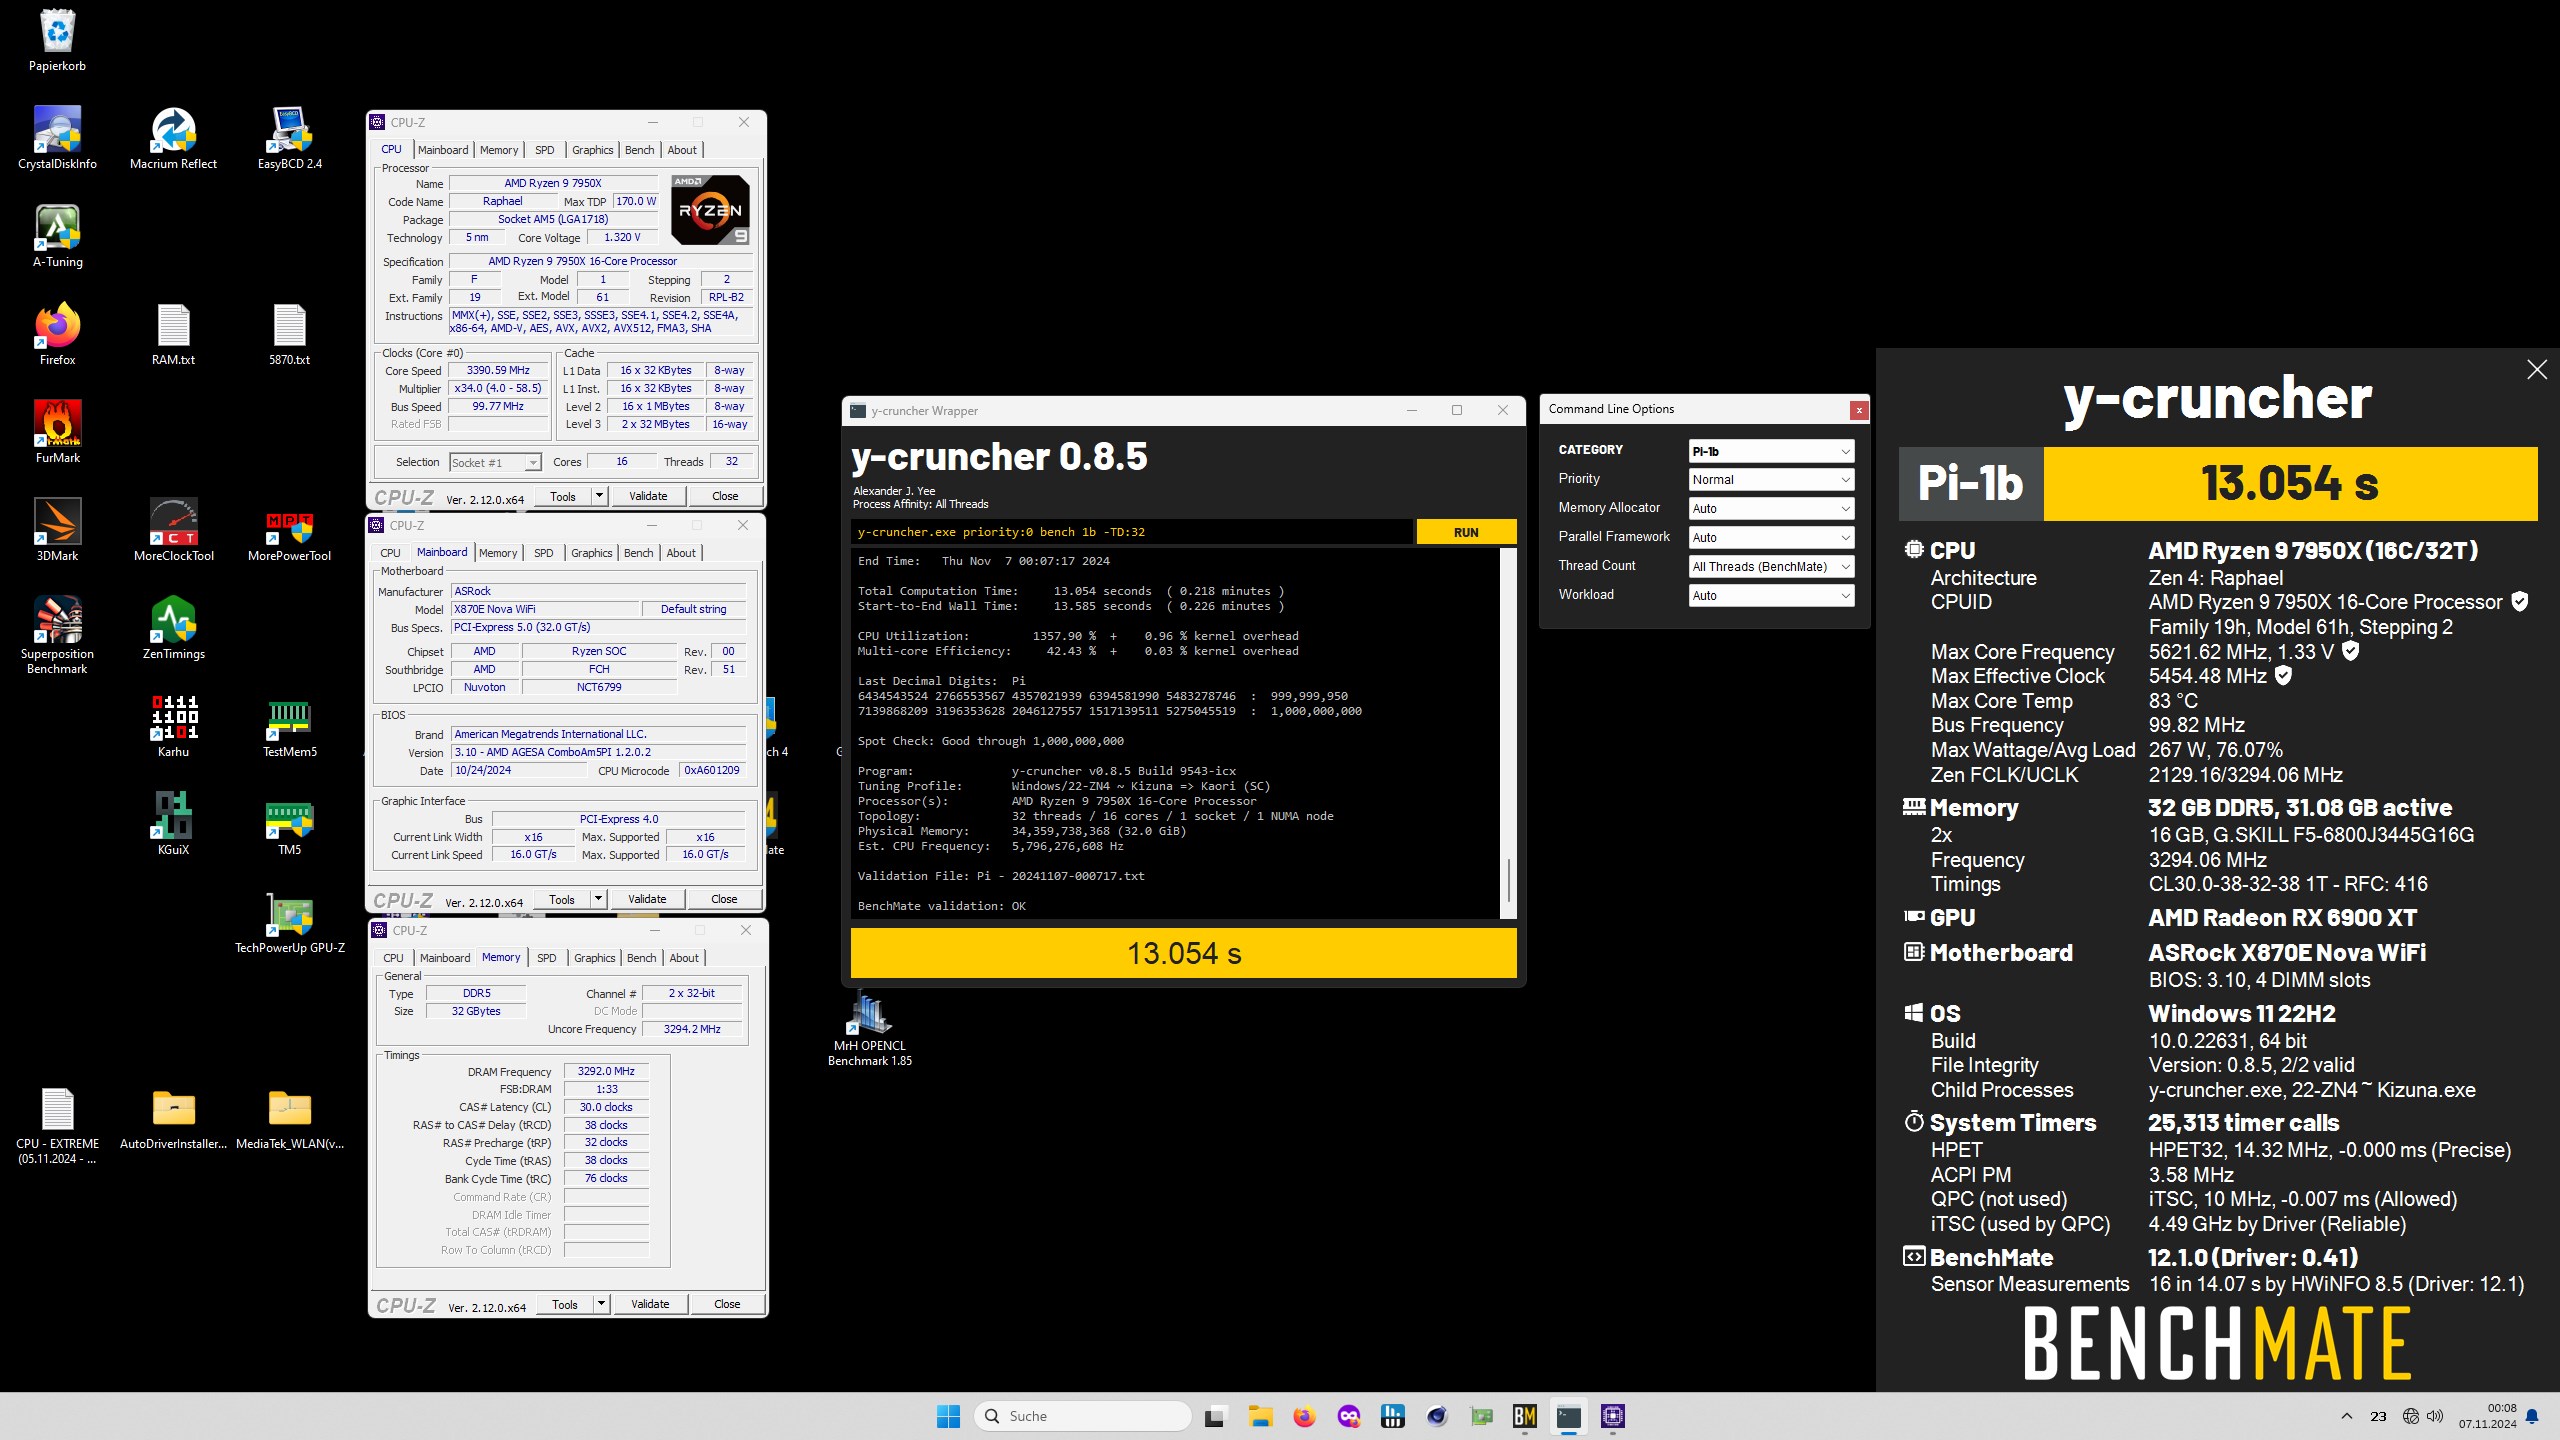Select the Karhu desktop icon
This screenshot has height=1440, width=2560.
pyautogui.click(x=173, y=726)
